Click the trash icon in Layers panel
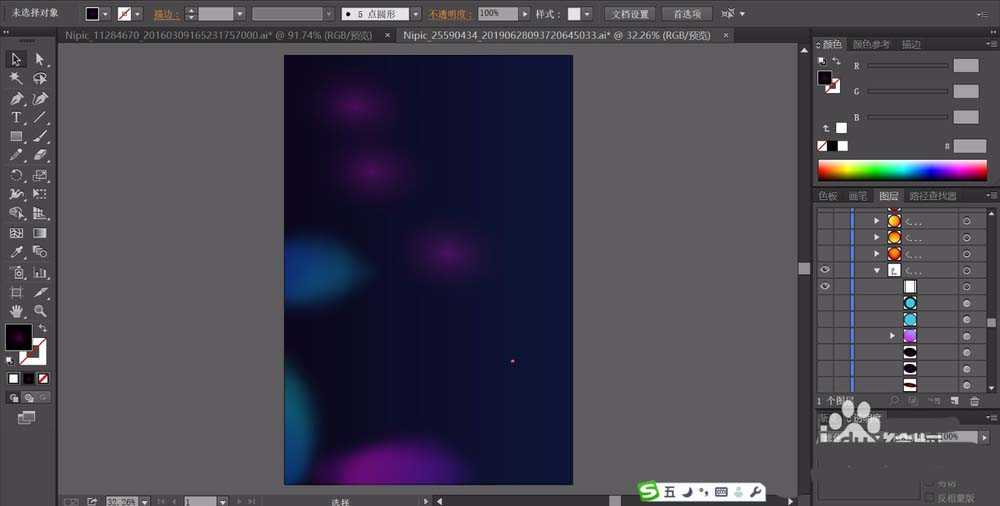The image size is (1000, 506). coord(974,400)
